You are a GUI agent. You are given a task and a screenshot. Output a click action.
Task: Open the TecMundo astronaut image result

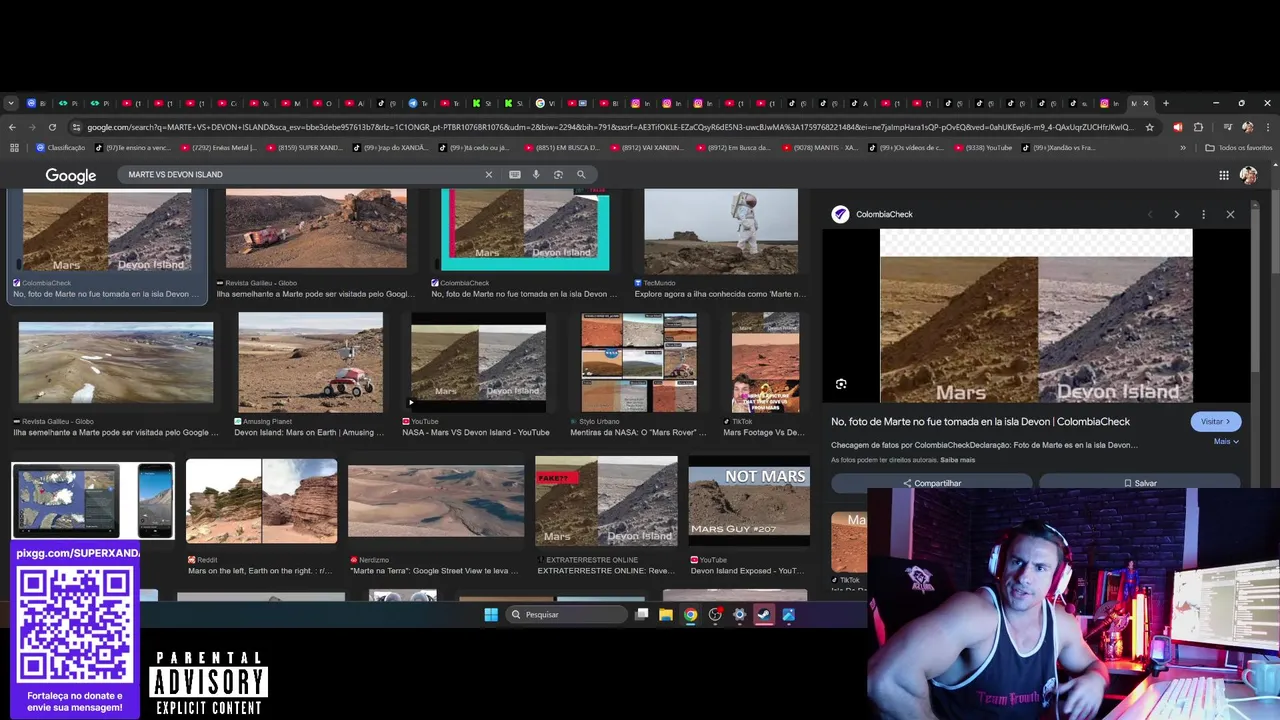tap(721, 231)
